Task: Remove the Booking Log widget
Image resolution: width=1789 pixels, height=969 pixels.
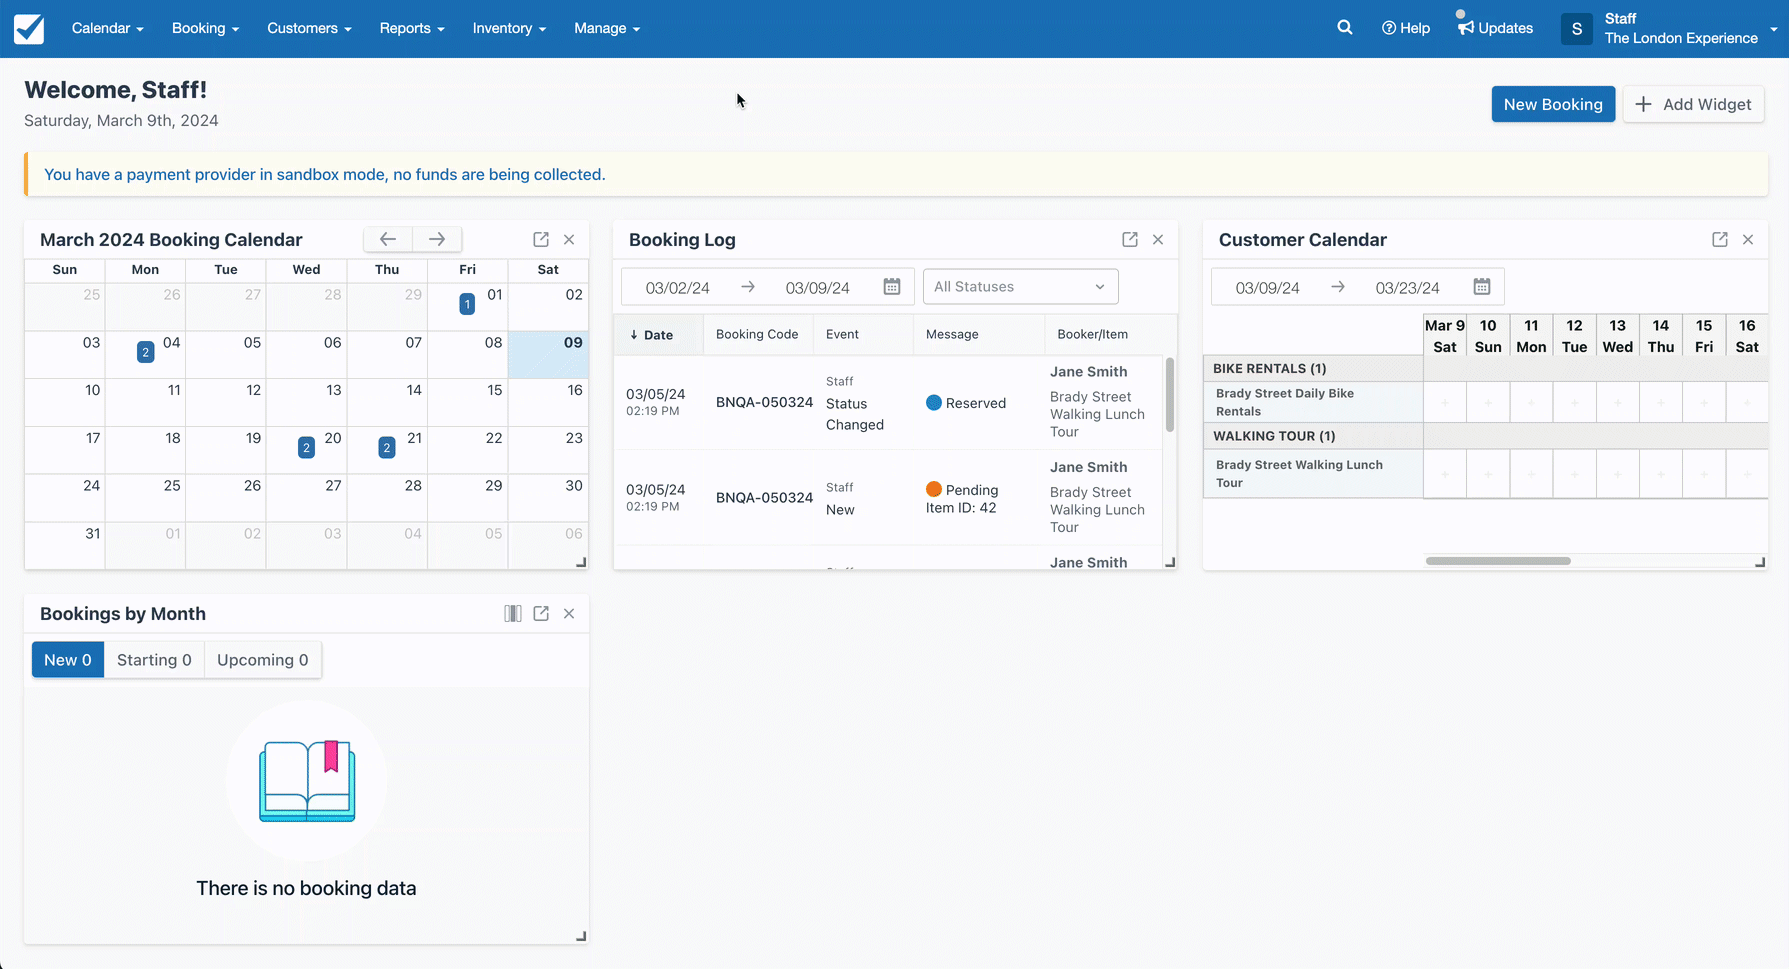Action: coord(1158,239)
